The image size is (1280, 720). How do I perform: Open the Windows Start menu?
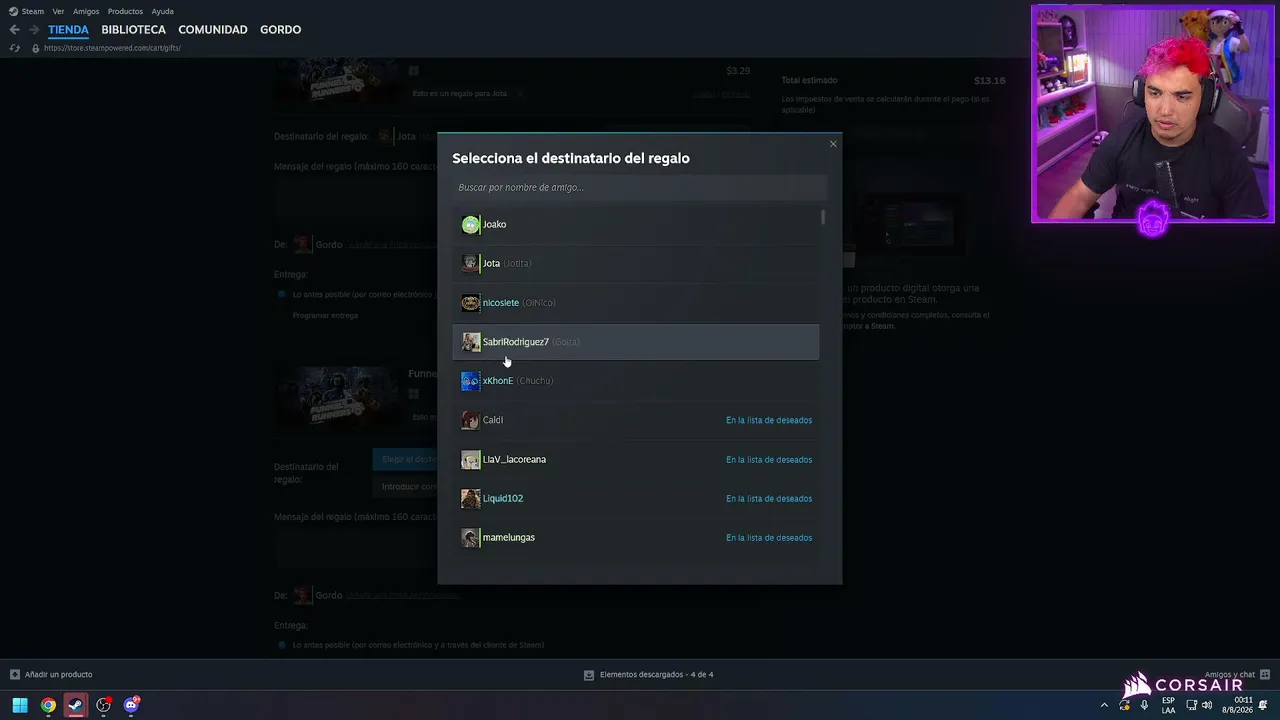tap(20, 705)
